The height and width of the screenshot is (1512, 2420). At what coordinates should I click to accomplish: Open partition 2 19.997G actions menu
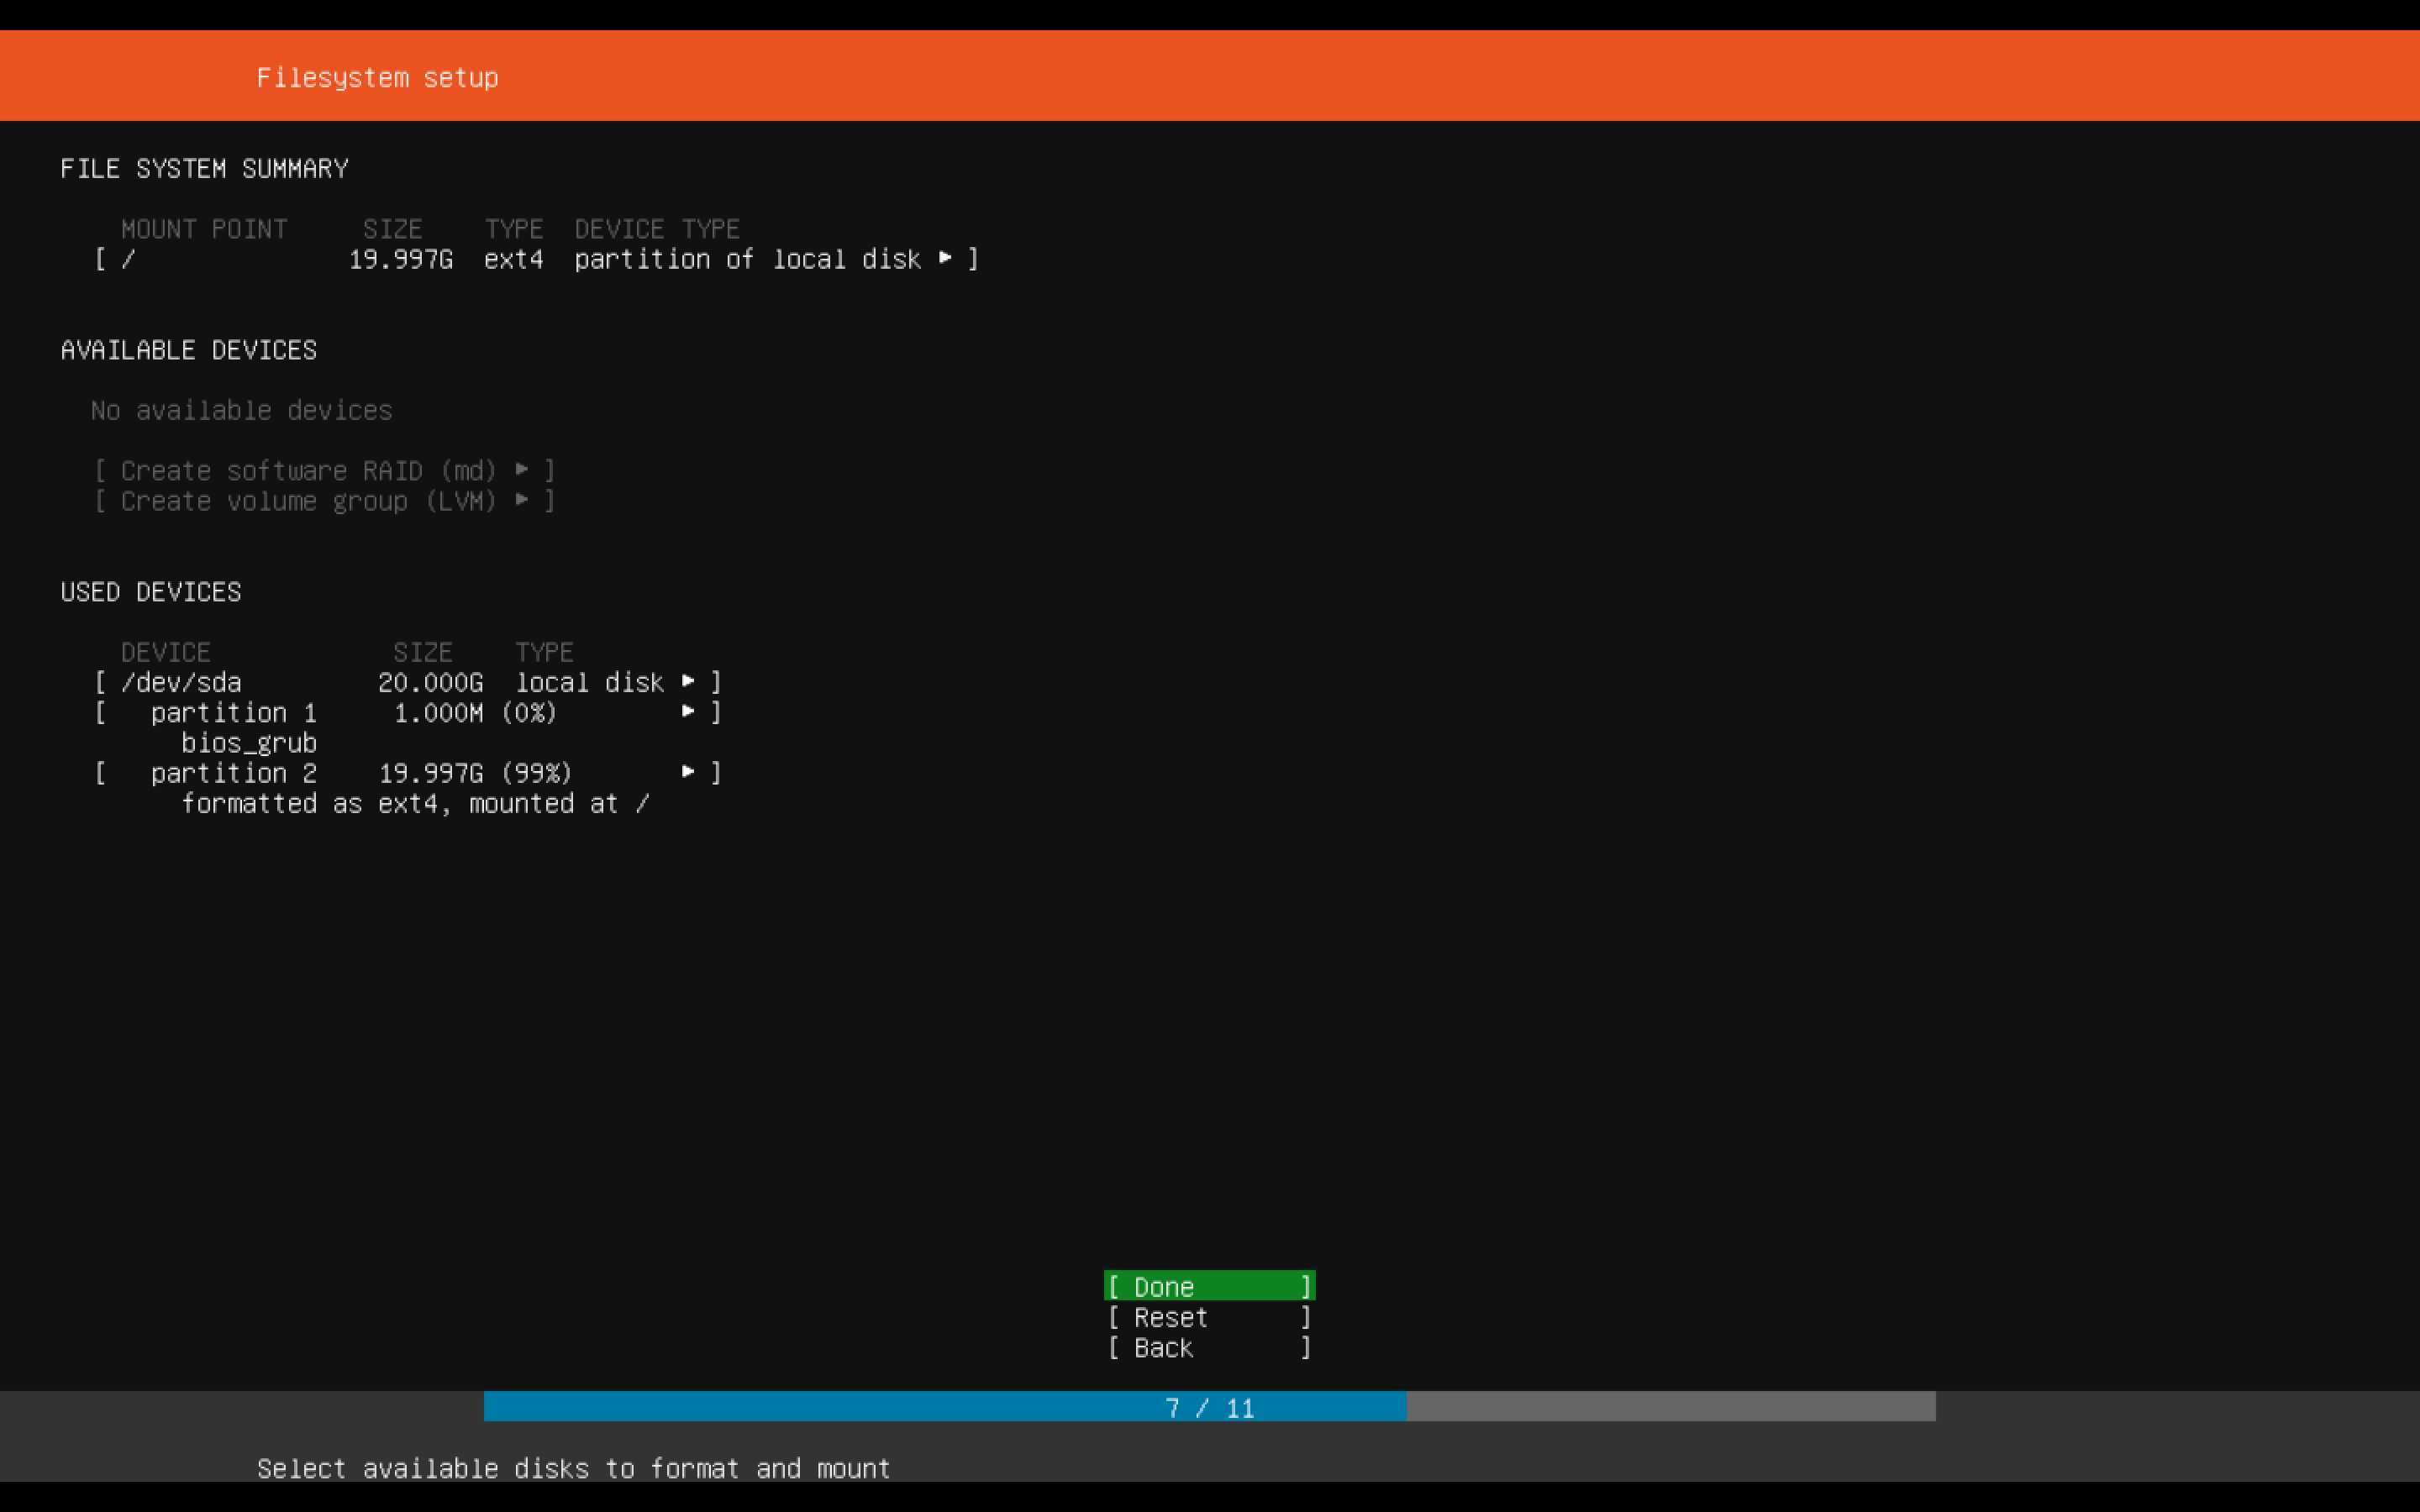coord(408,773)
